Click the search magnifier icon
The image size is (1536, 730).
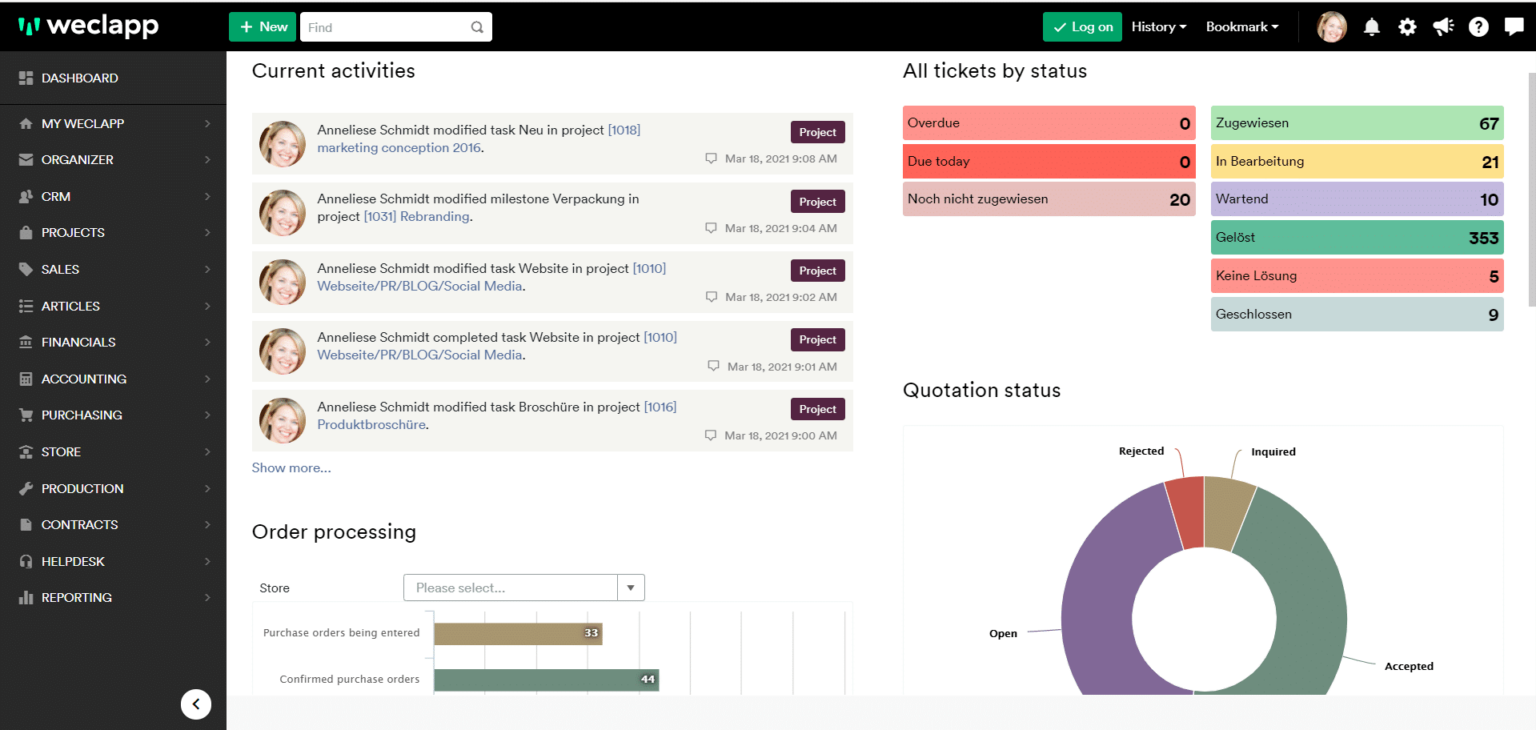click(x=477, y=27)
